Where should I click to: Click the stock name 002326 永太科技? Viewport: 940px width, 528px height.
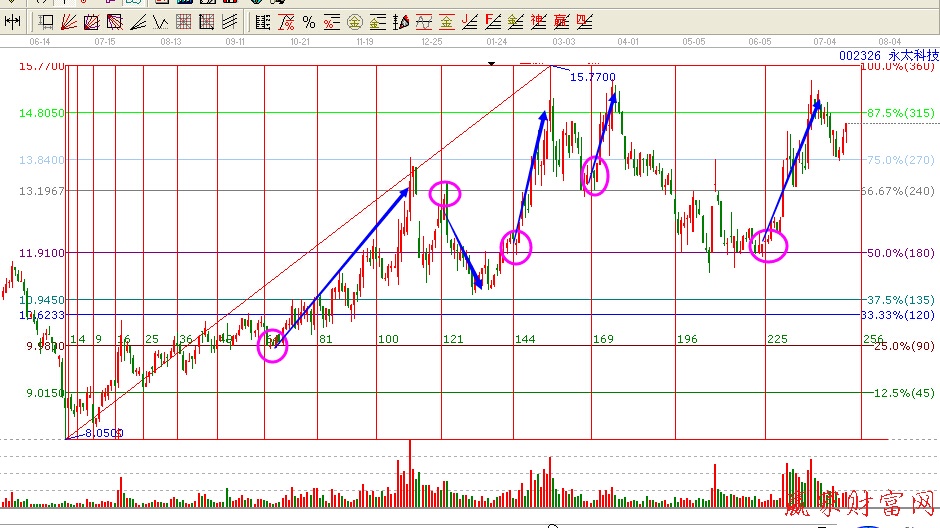[x=889, y=57]
